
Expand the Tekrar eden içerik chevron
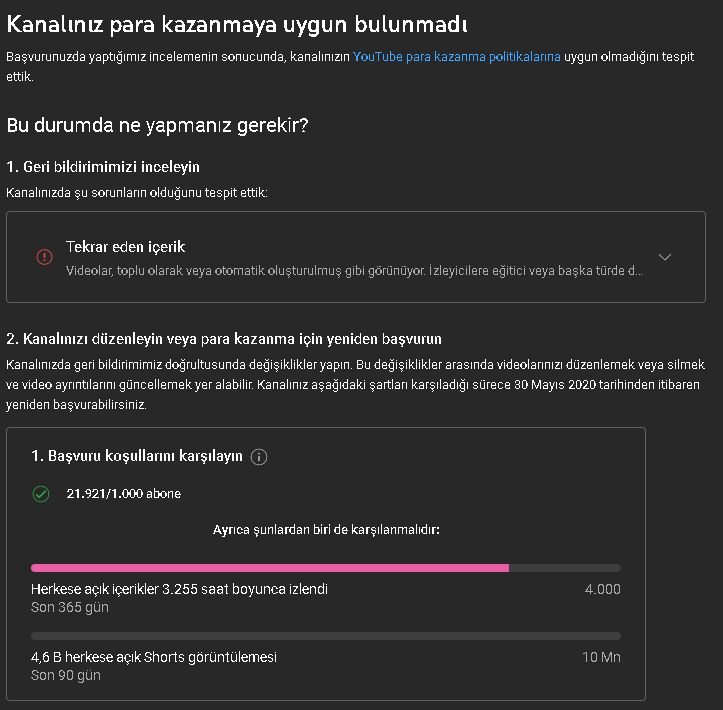pos(664,257)
